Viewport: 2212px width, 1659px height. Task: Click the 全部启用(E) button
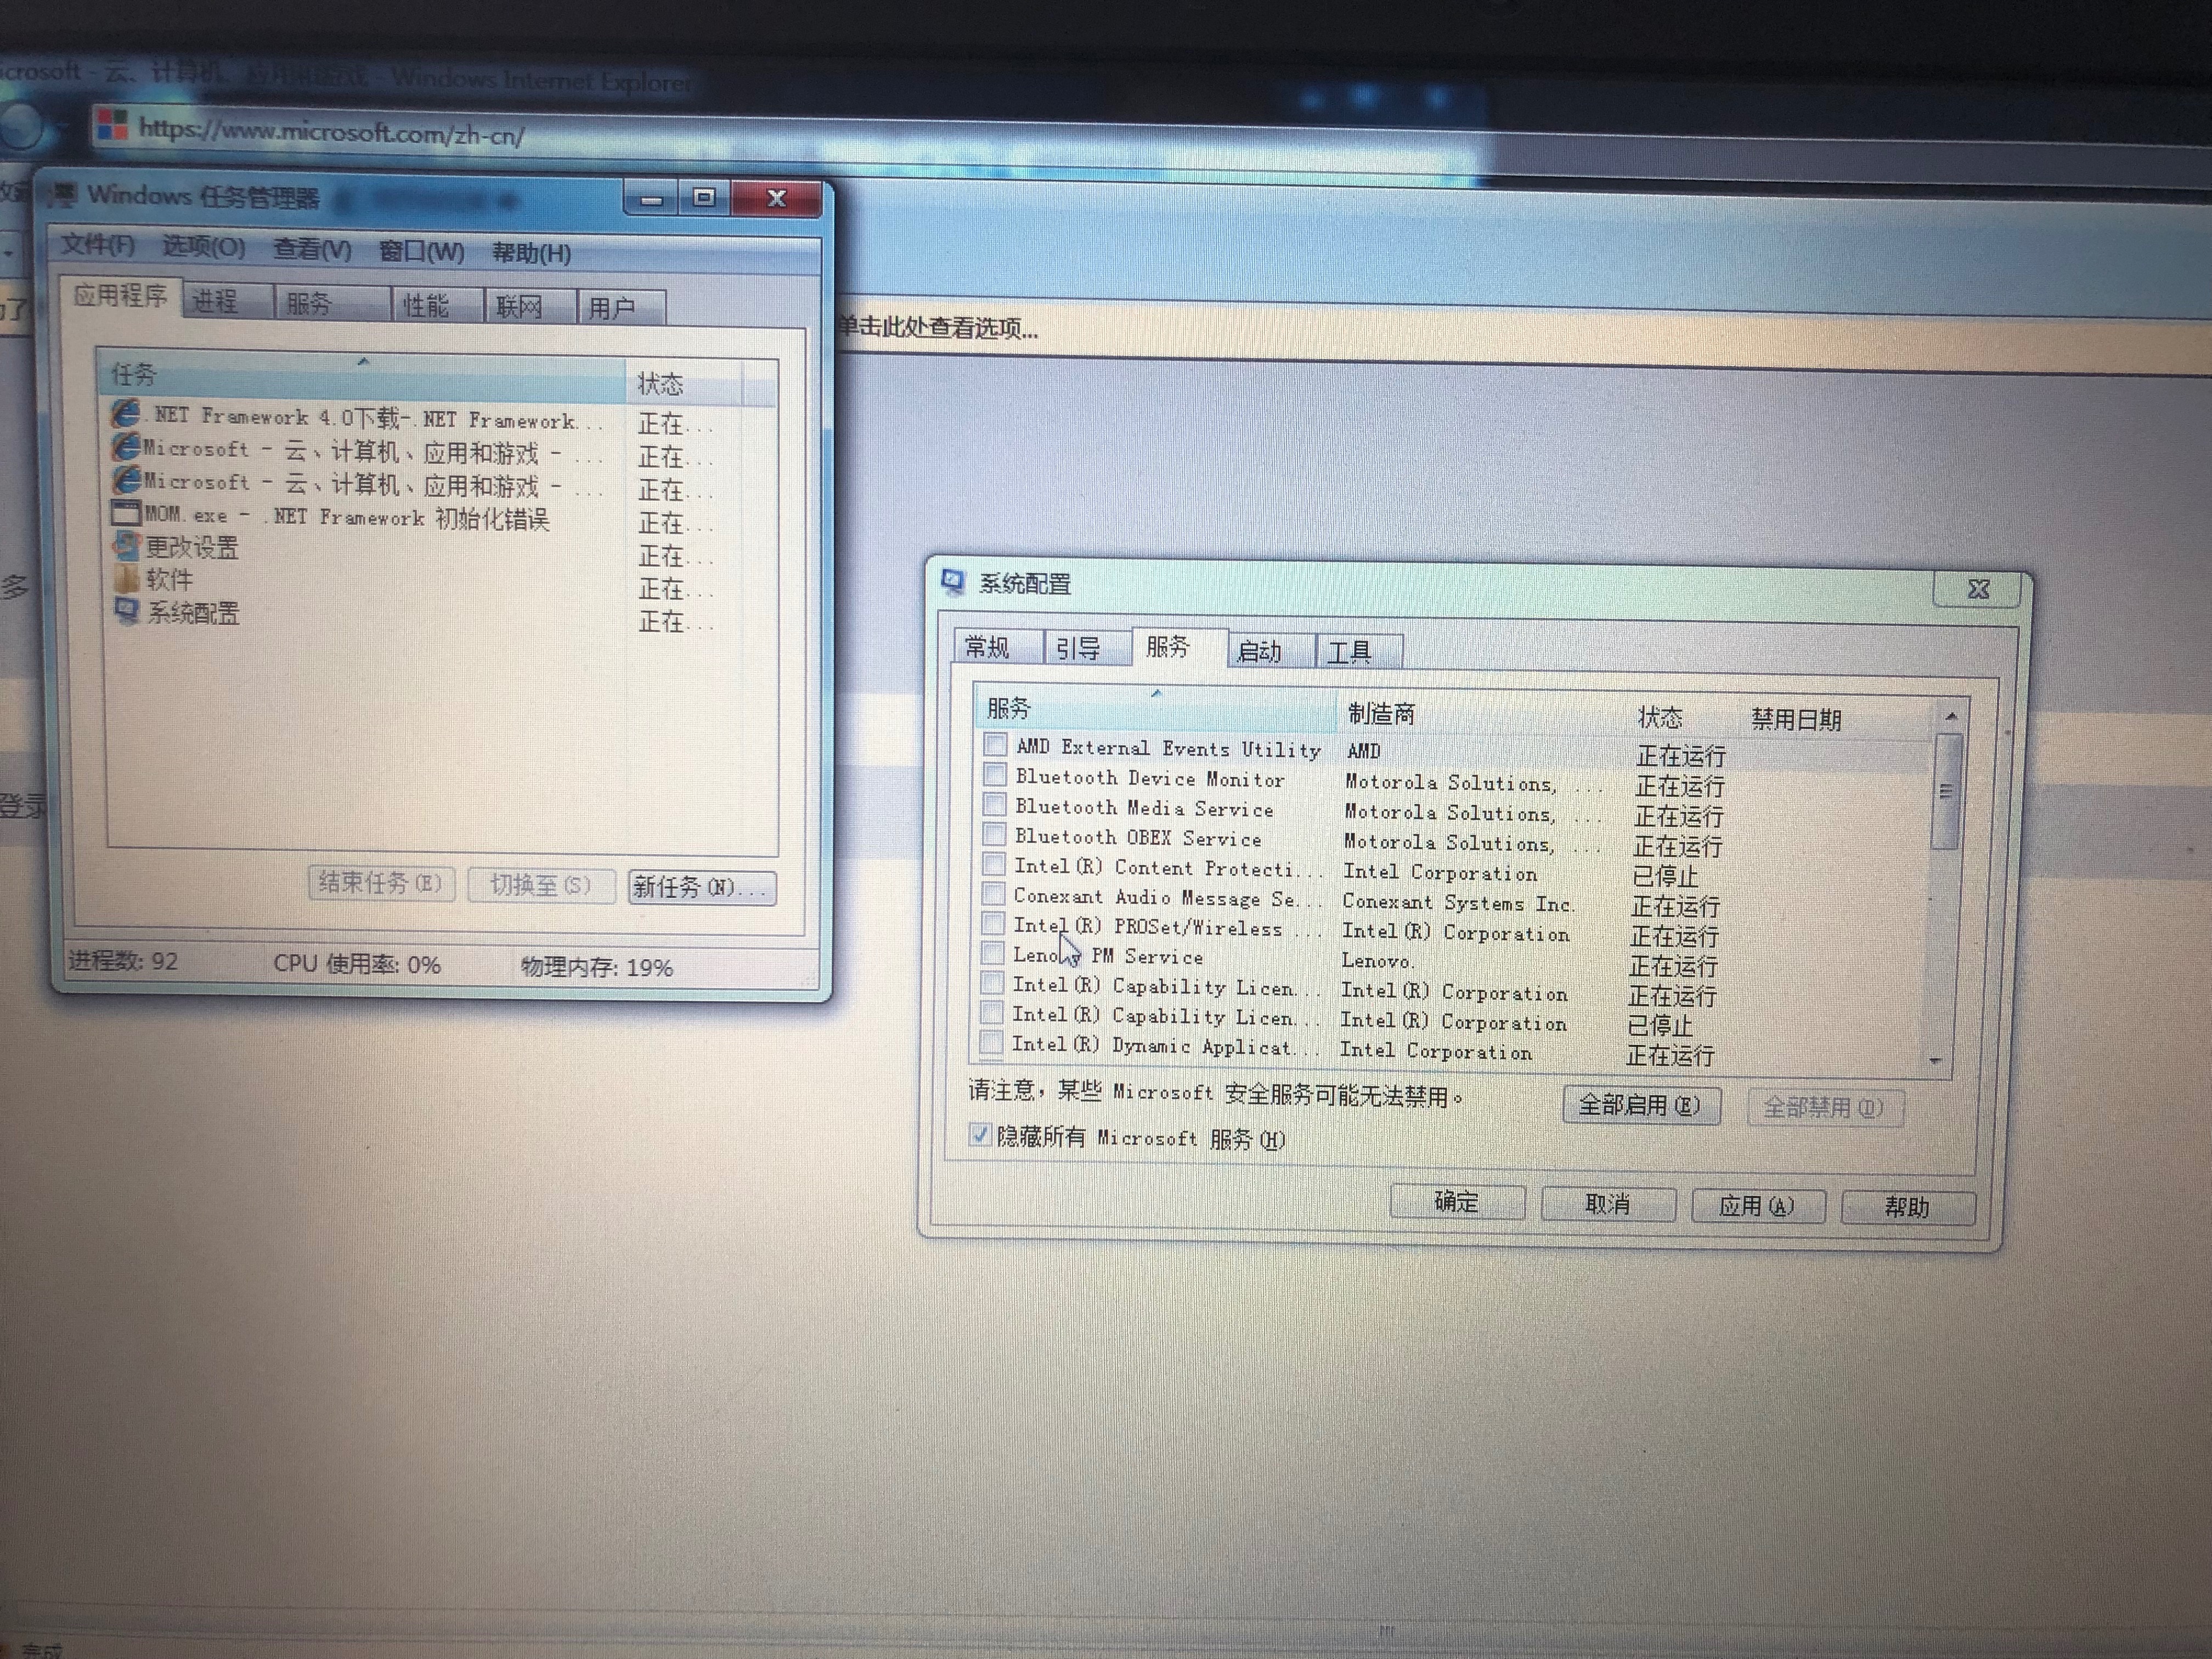coord(1641,1105)
